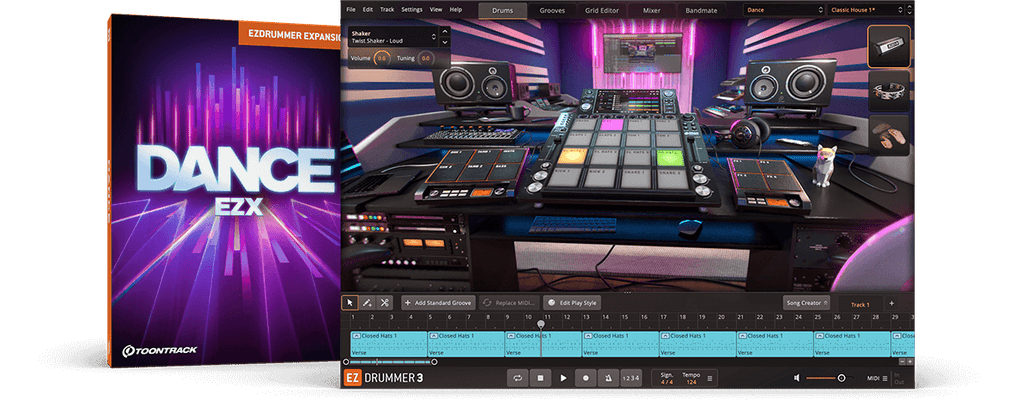Expand the Song Creator panel
The height and width of the screenshot is (416, 1024).
coord(807,303)
